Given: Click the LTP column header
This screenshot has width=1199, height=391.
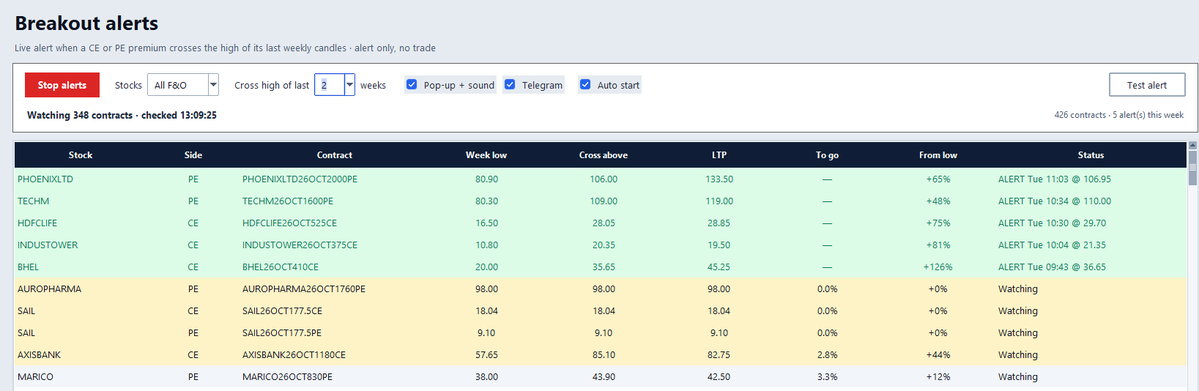Looking at the screenshot, I should (x=719, y=155).
